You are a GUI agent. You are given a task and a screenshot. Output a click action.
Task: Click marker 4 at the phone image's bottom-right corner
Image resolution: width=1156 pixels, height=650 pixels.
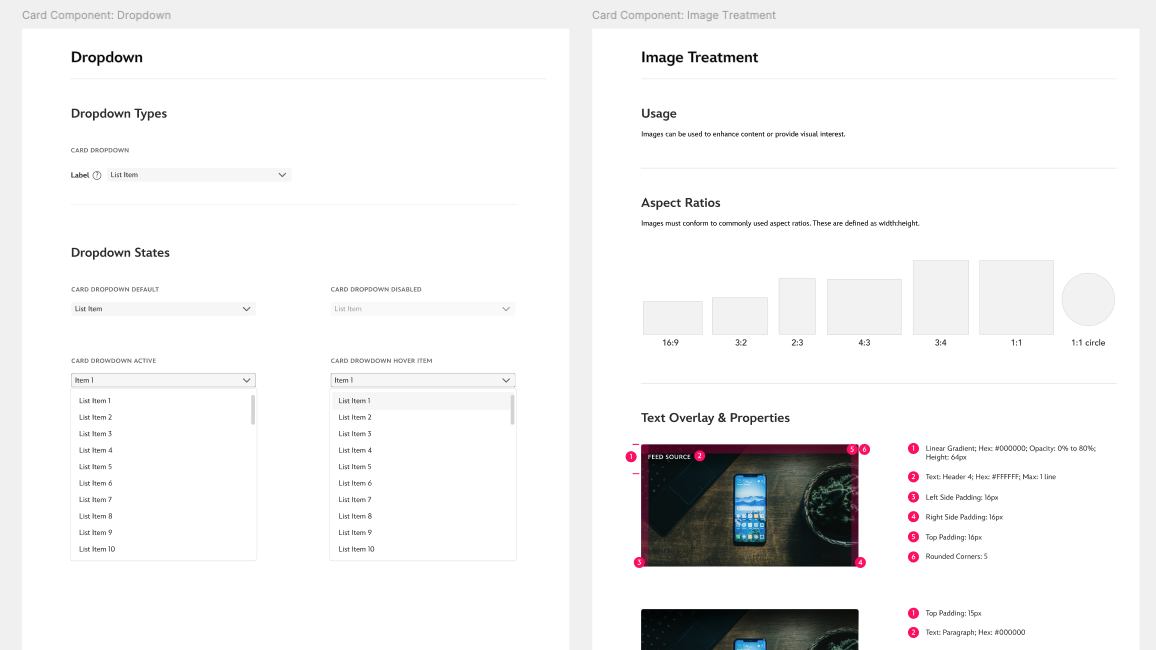pyautogui.click(x=860, y=563)
